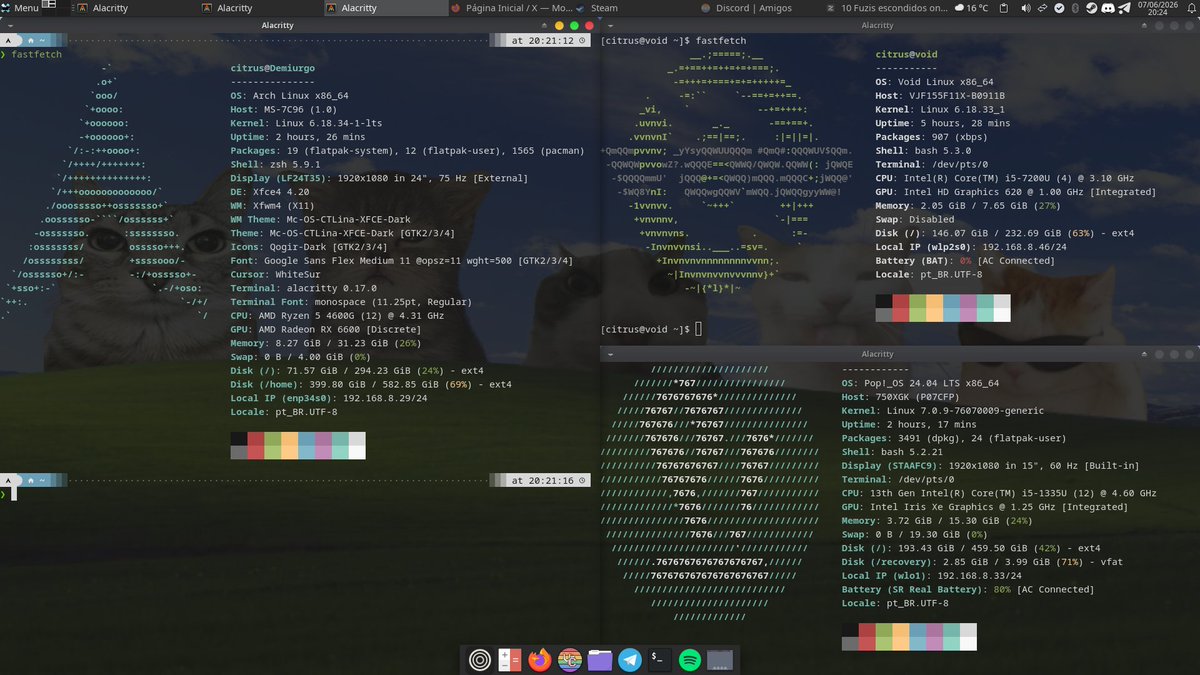Click the lower-right Alacritty window title bar
Viewport: 1200px width, 675px height.
point(898,354)
